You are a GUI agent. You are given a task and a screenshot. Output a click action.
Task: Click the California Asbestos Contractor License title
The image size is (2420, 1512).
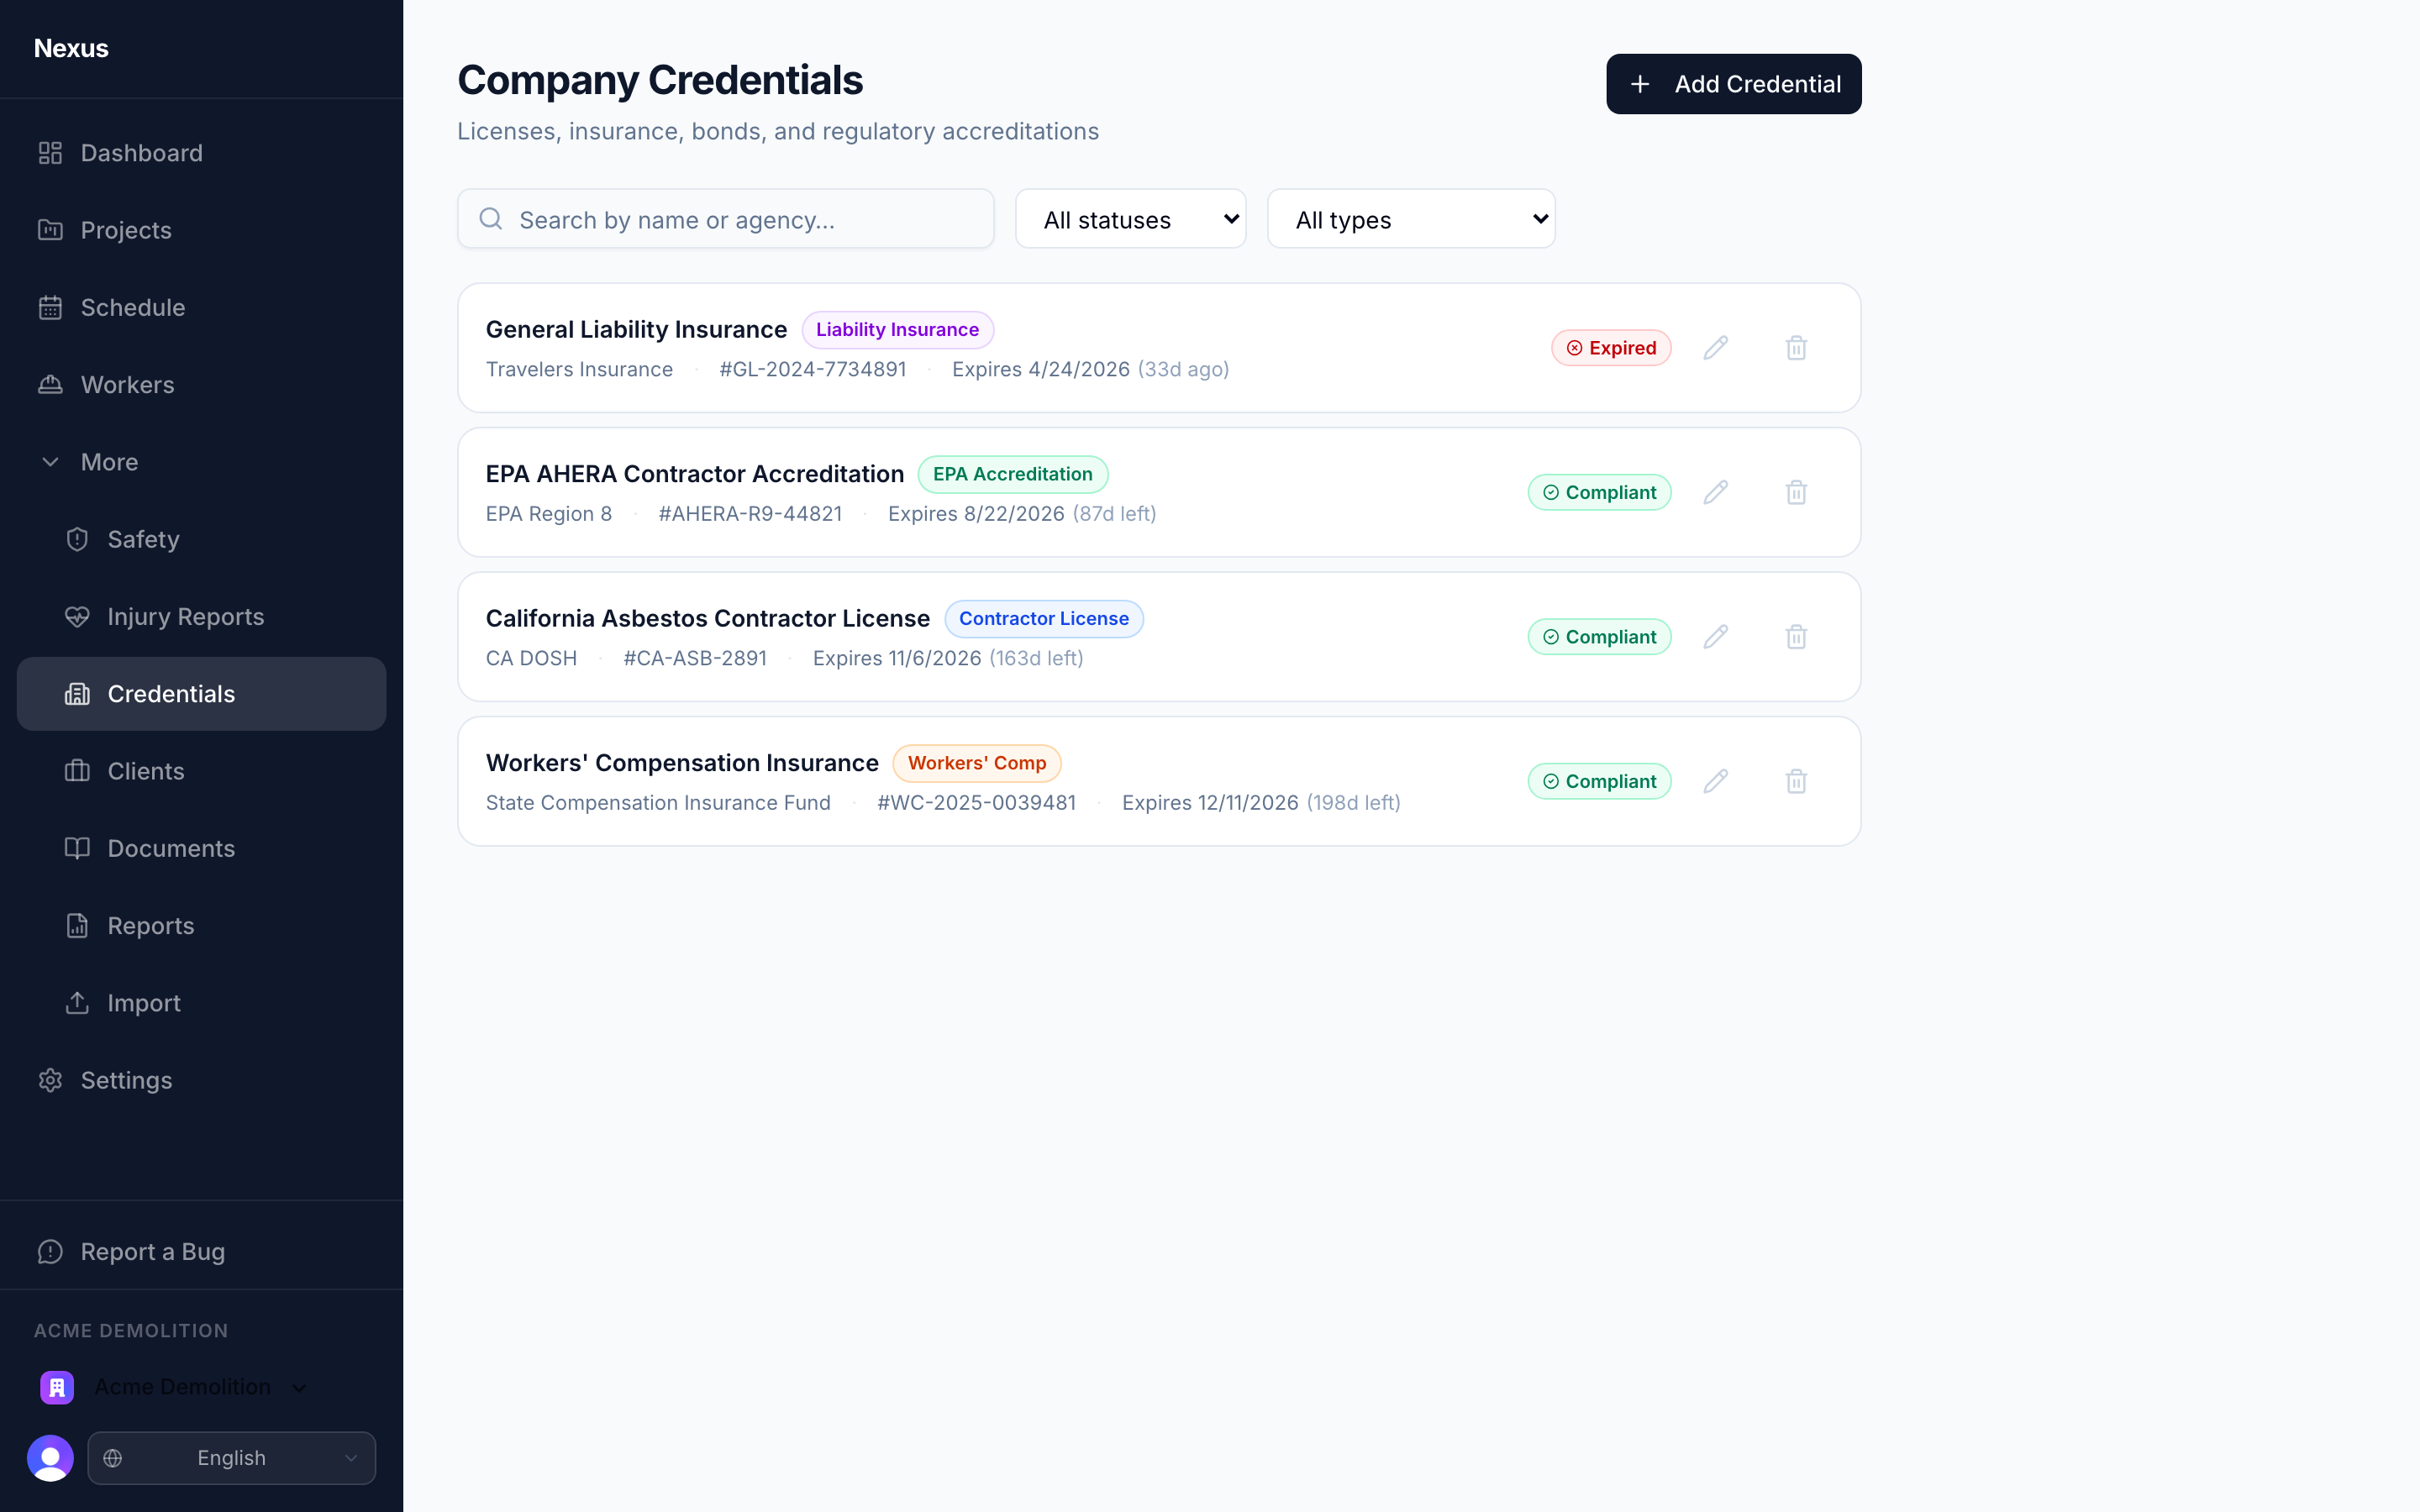point(708,618)
